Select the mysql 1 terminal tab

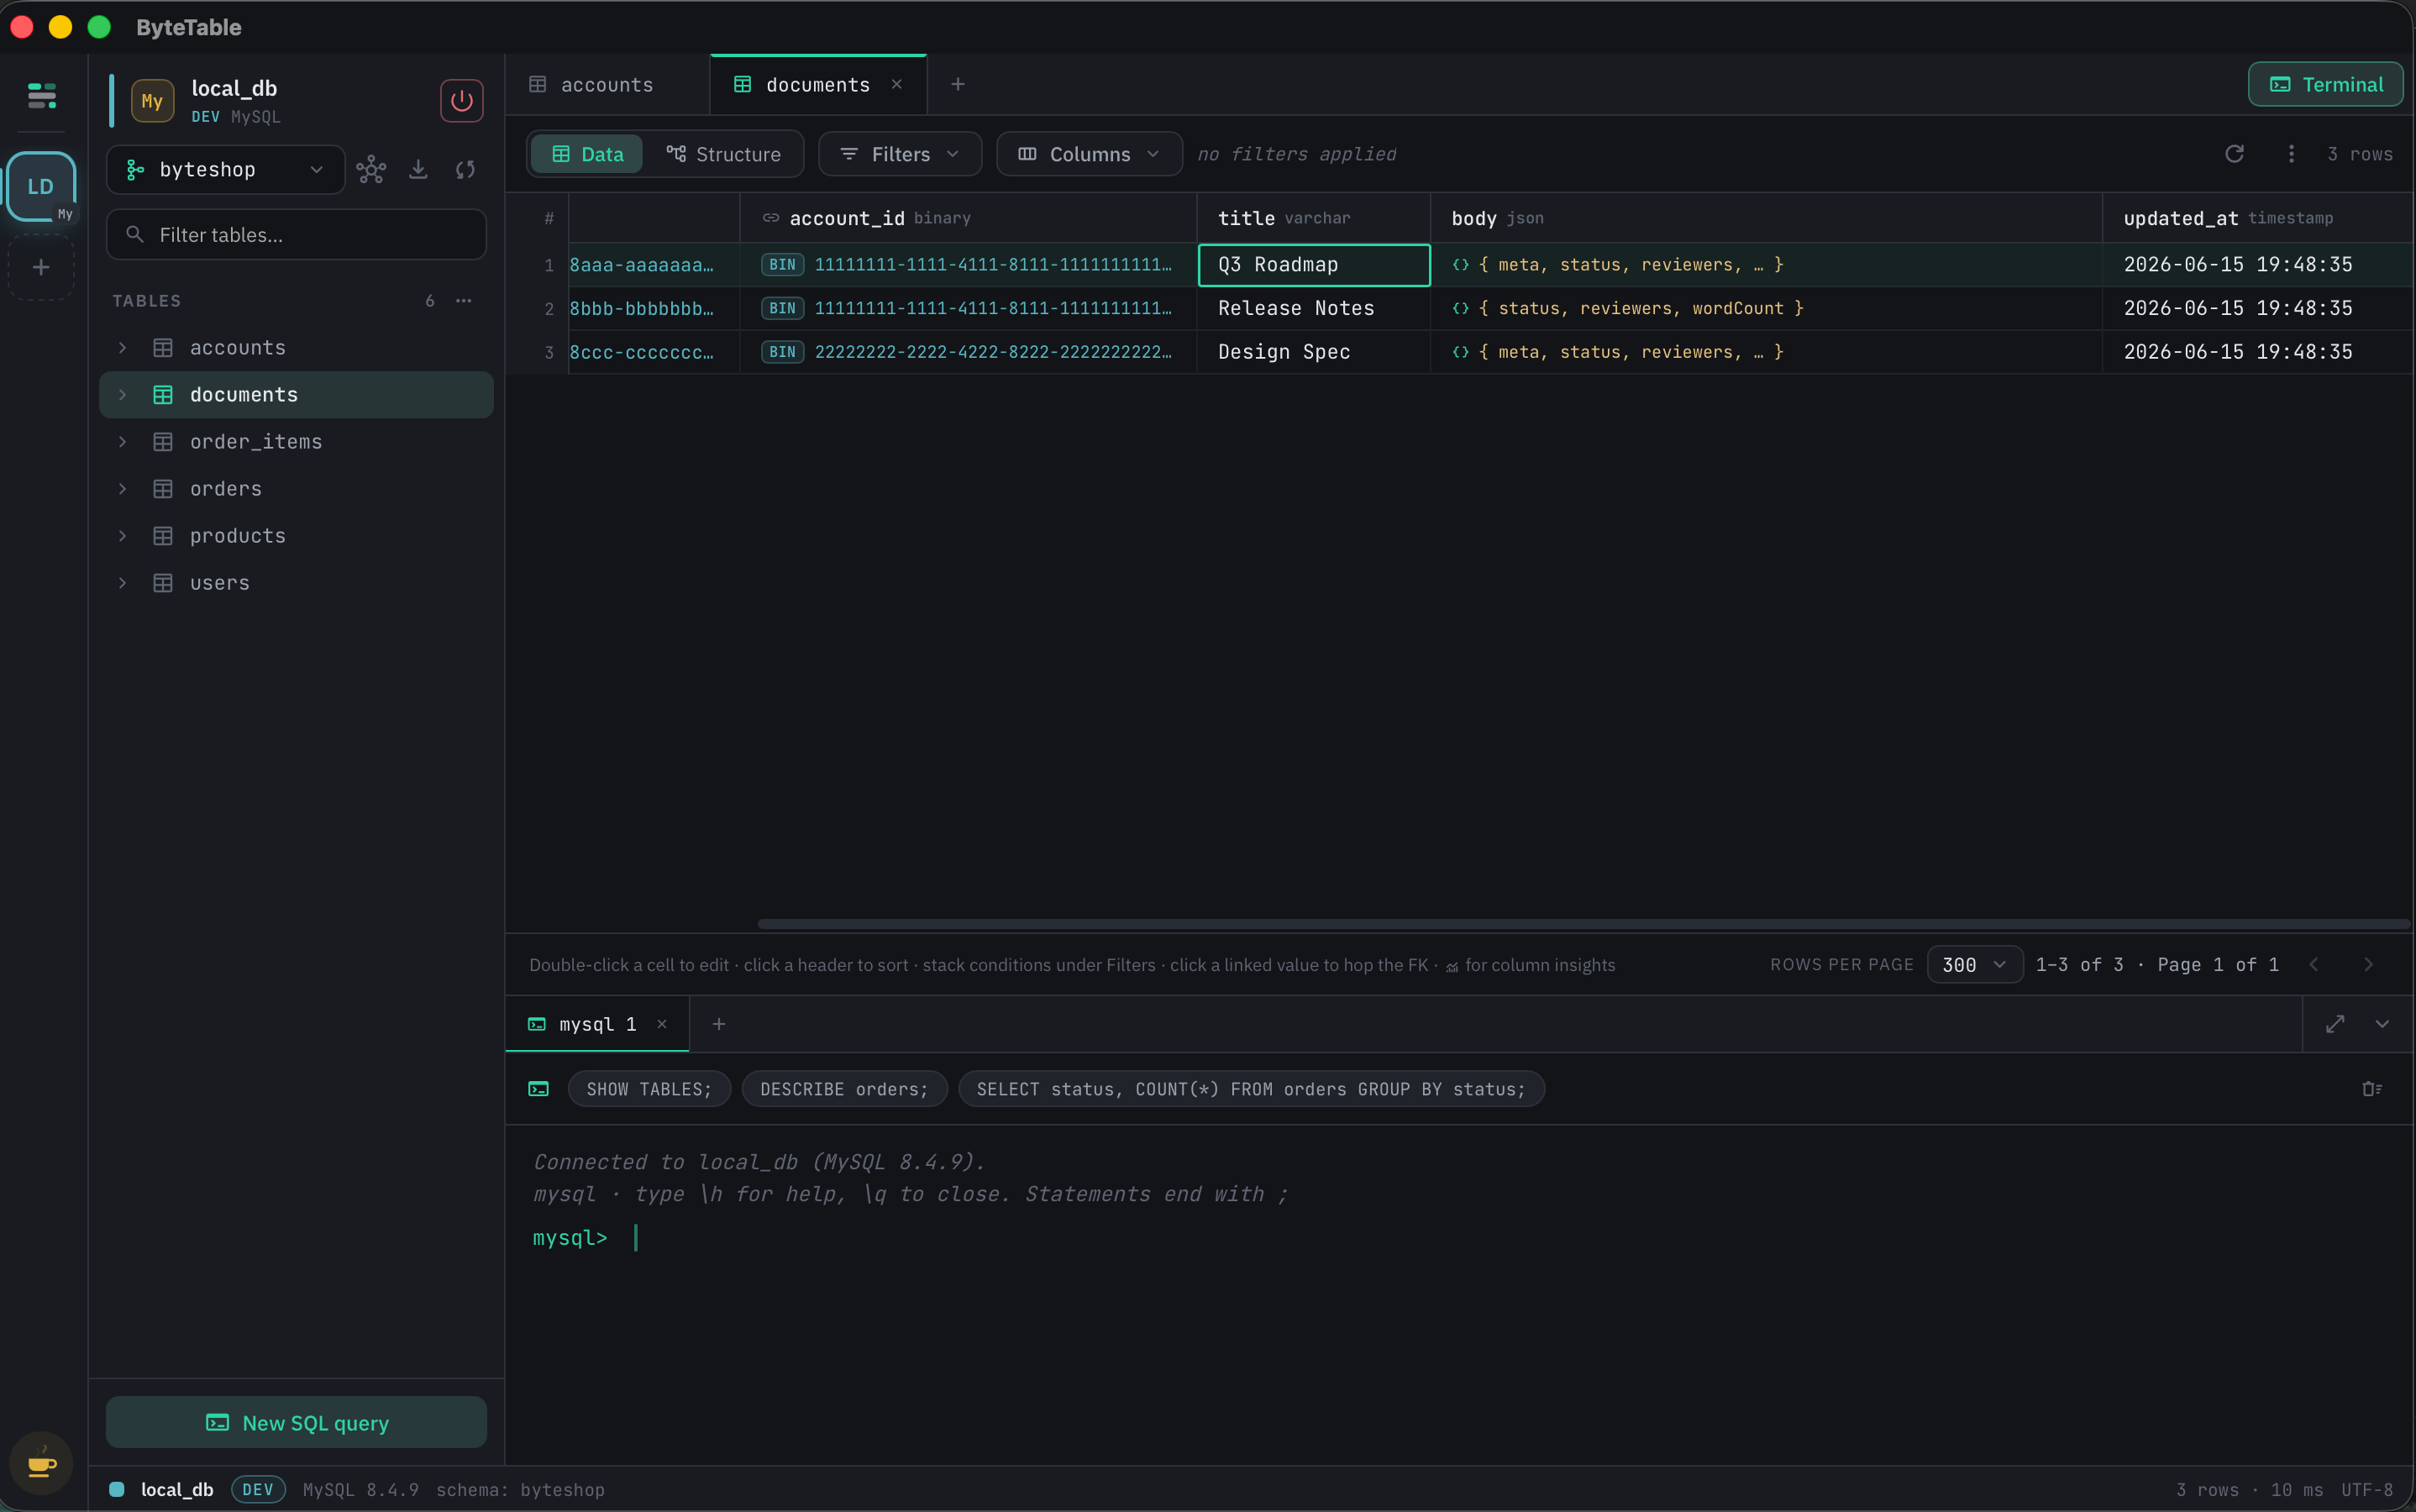tap(597, 1024)
